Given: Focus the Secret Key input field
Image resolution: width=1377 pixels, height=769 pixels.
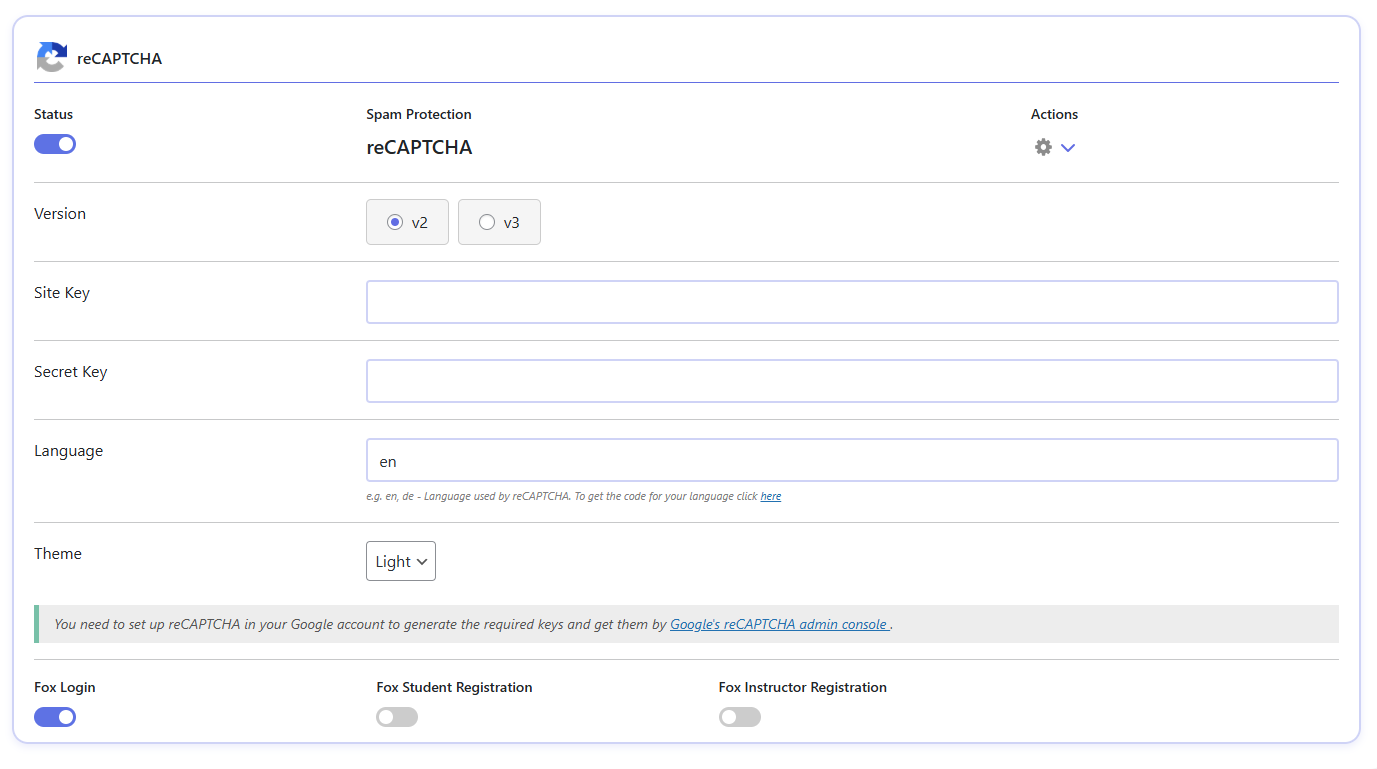Looking at the screenshot, I should tap(851, 381).
